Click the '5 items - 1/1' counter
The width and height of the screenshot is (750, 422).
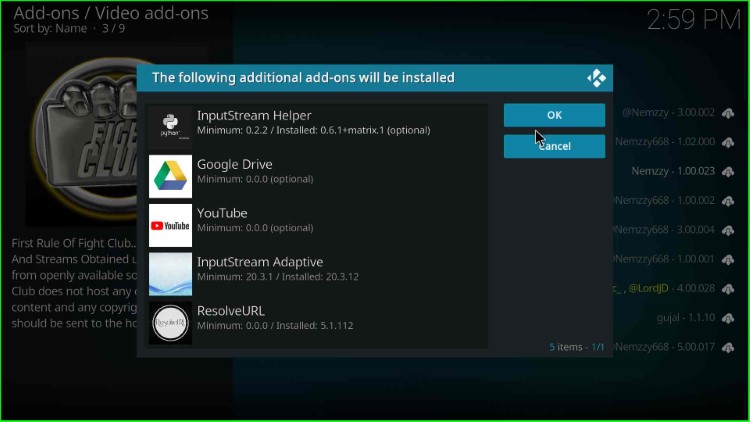576,347
